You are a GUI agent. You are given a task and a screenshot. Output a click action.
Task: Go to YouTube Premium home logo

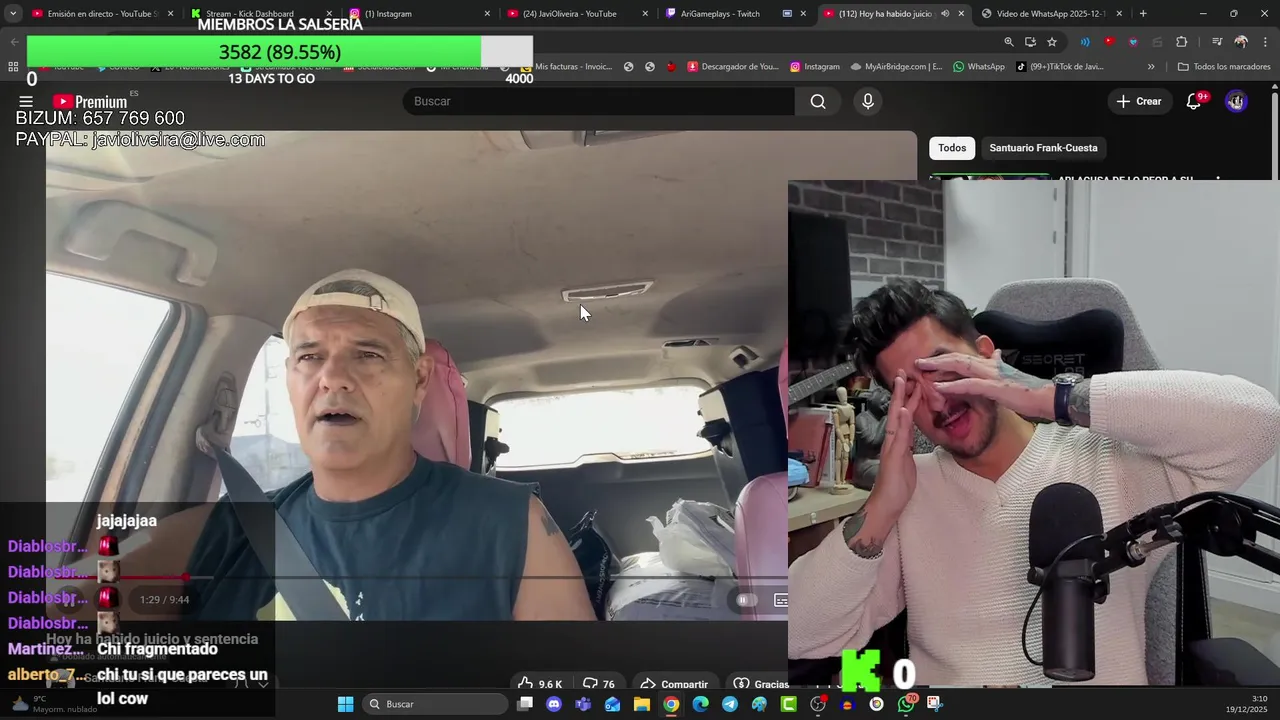pyautogui.click(x=90, y=102)
